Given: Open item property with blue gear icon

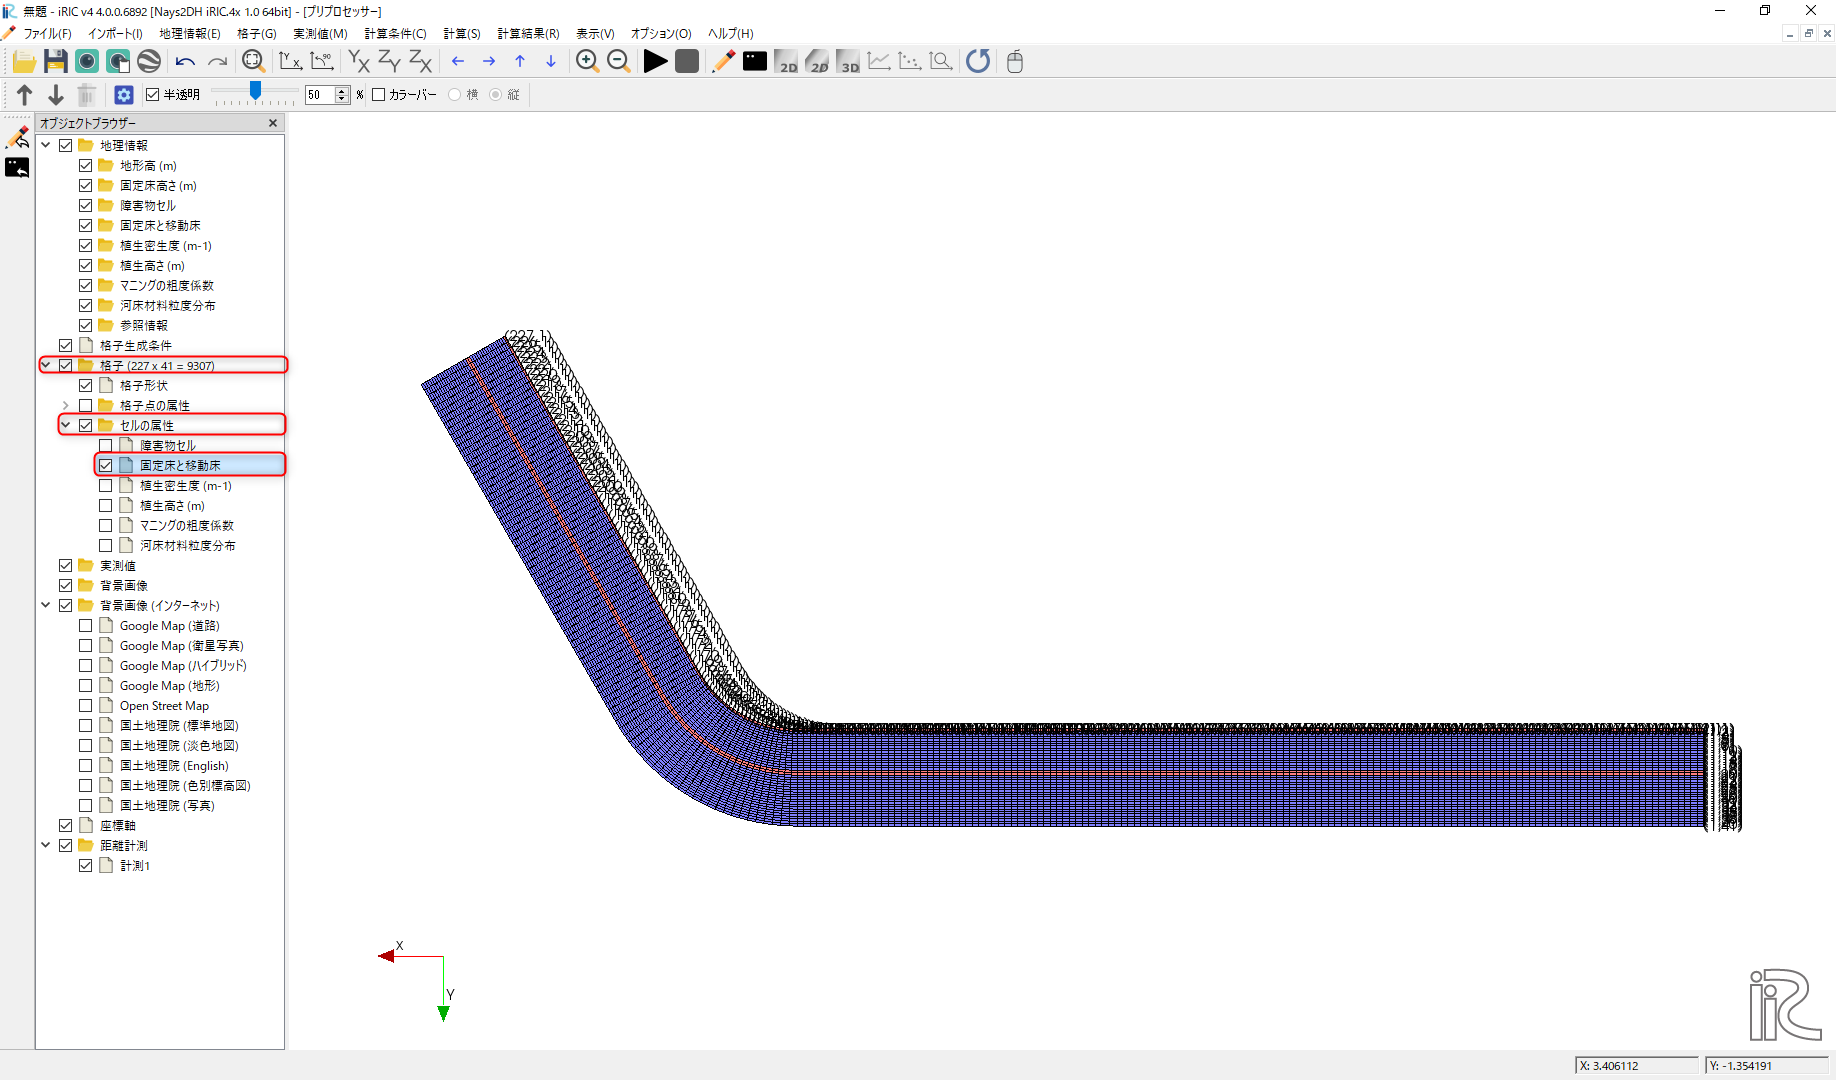Looking at the screenshot, I should click(124, 95).
